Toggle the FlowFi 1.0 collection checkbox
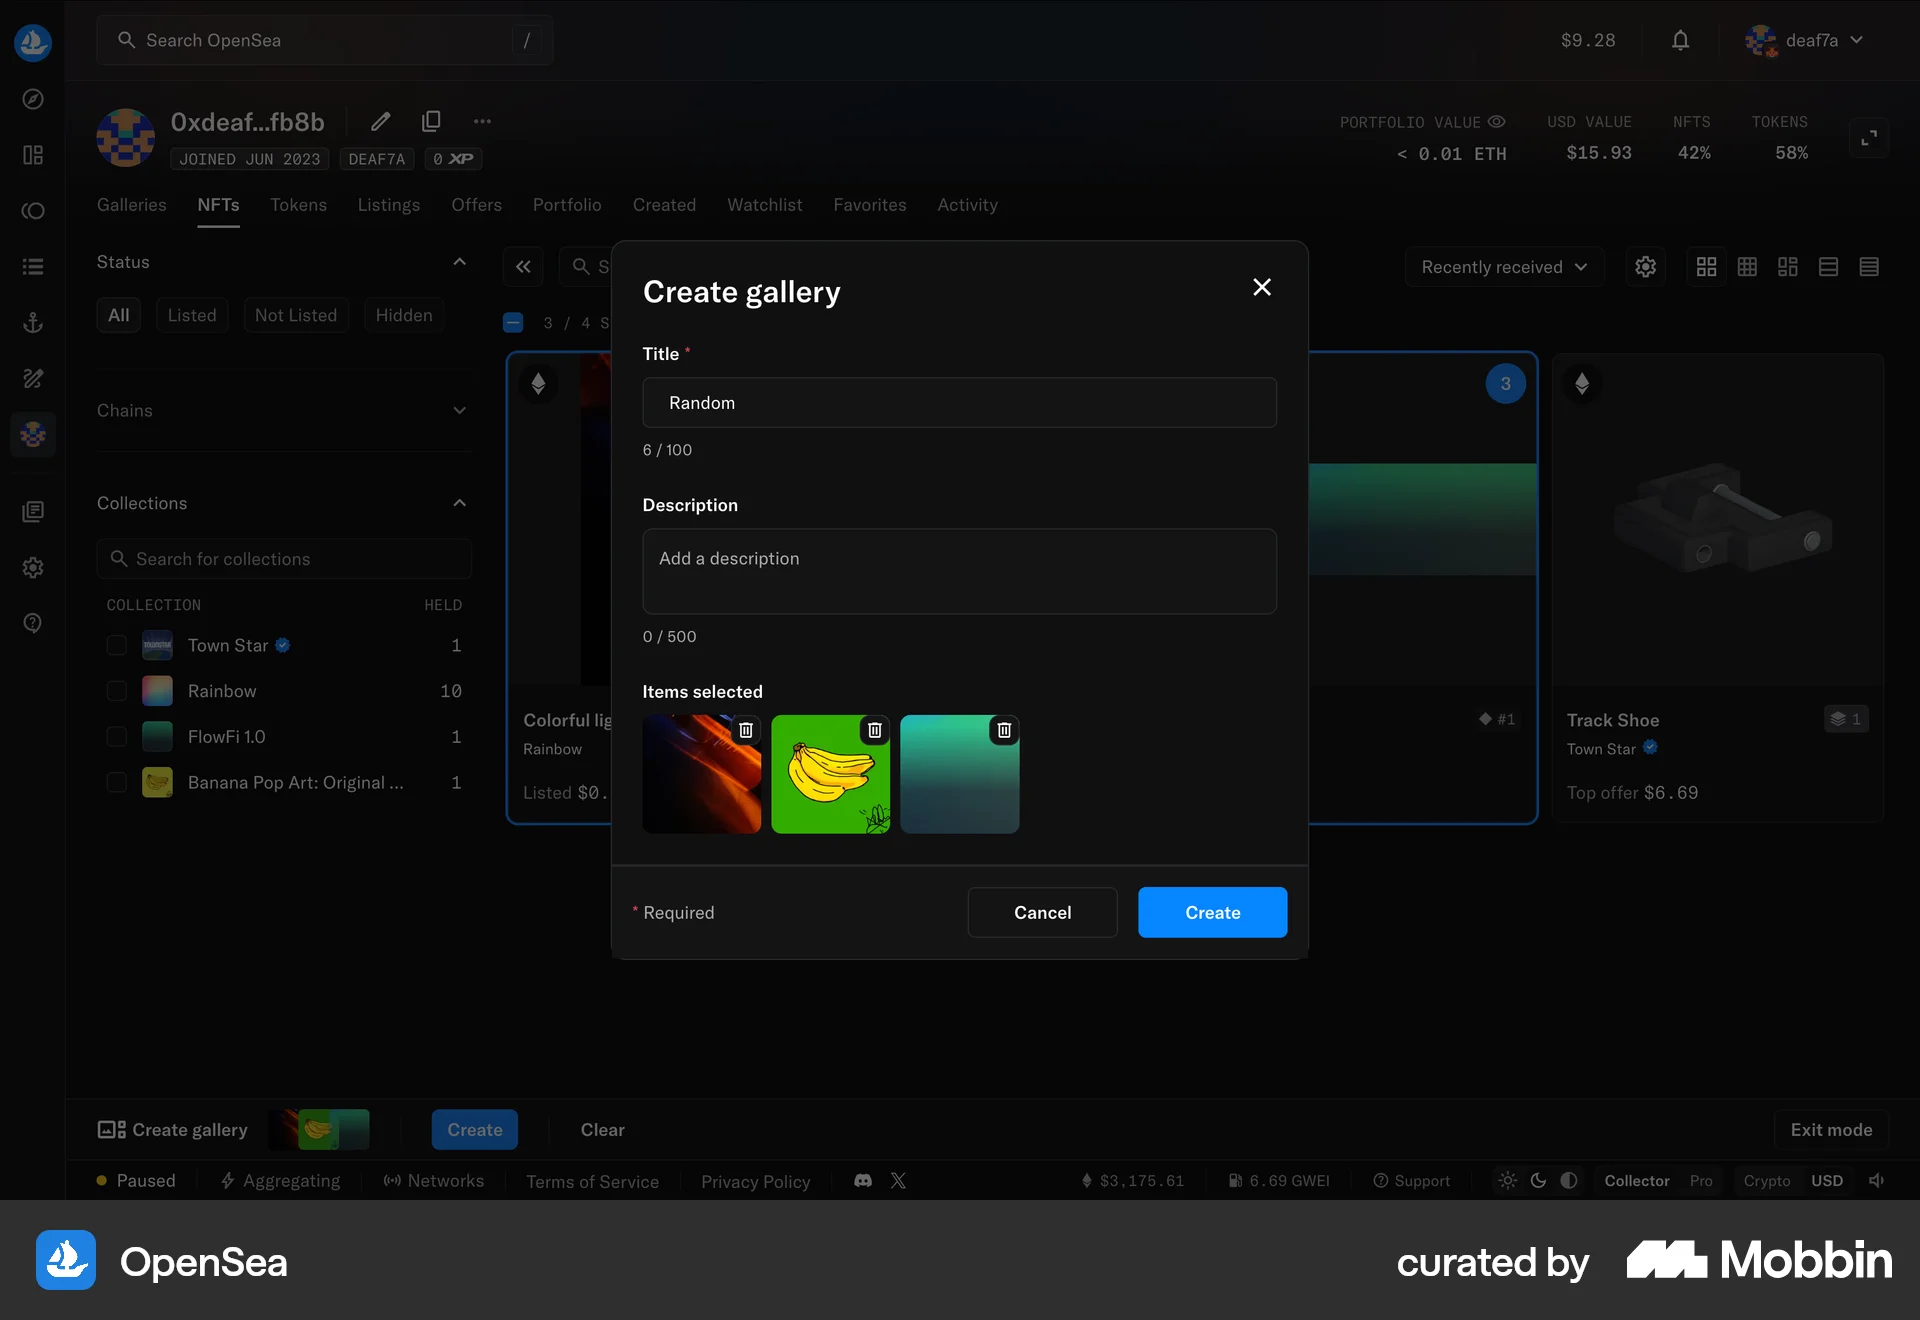Image resolution: width=1920 pixels, height=1320 pixels. pyautogui.click(x=116, y=737)
